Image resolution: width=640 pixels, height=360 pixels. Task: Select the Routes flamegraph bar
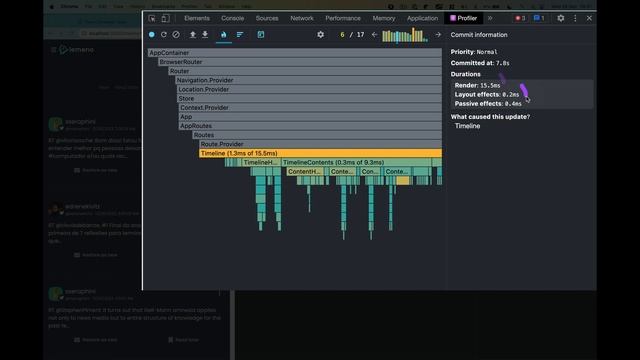tap(317, 135)
